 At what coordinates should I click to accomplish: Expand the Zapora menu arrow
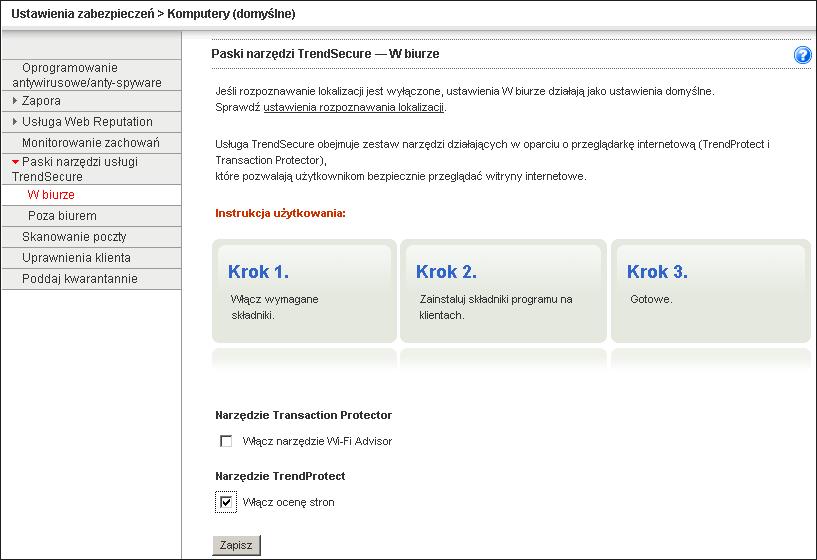click(x=15, y=101)
